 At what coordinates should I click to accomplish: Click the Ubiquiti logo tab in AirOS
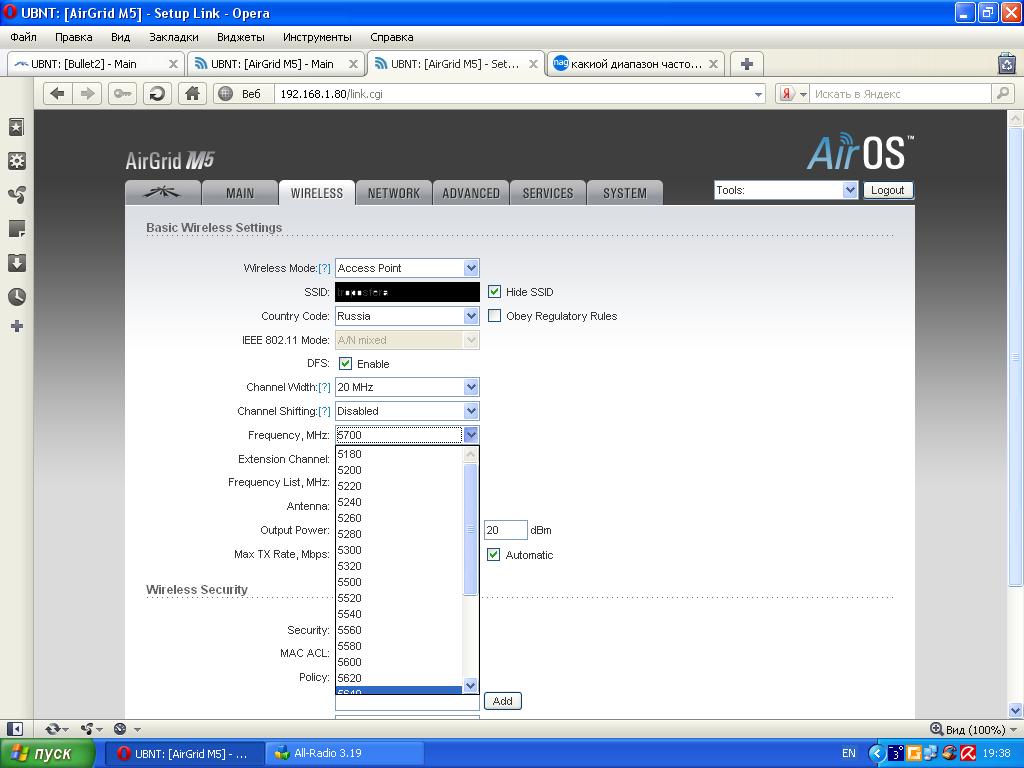coord(162,193)
